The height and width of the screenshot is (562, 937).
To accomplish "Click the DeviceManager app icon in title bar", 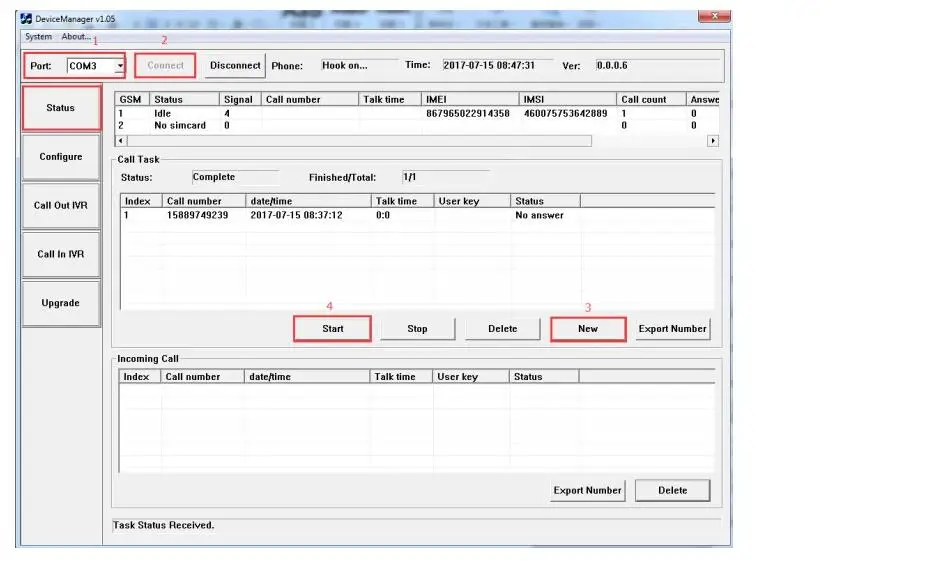I will point(26,18).
